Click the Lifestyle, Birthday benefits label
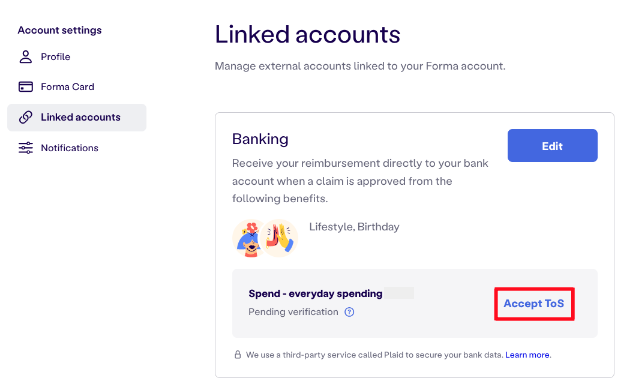This screenshot has width=621, height=384. coord(354,227)
